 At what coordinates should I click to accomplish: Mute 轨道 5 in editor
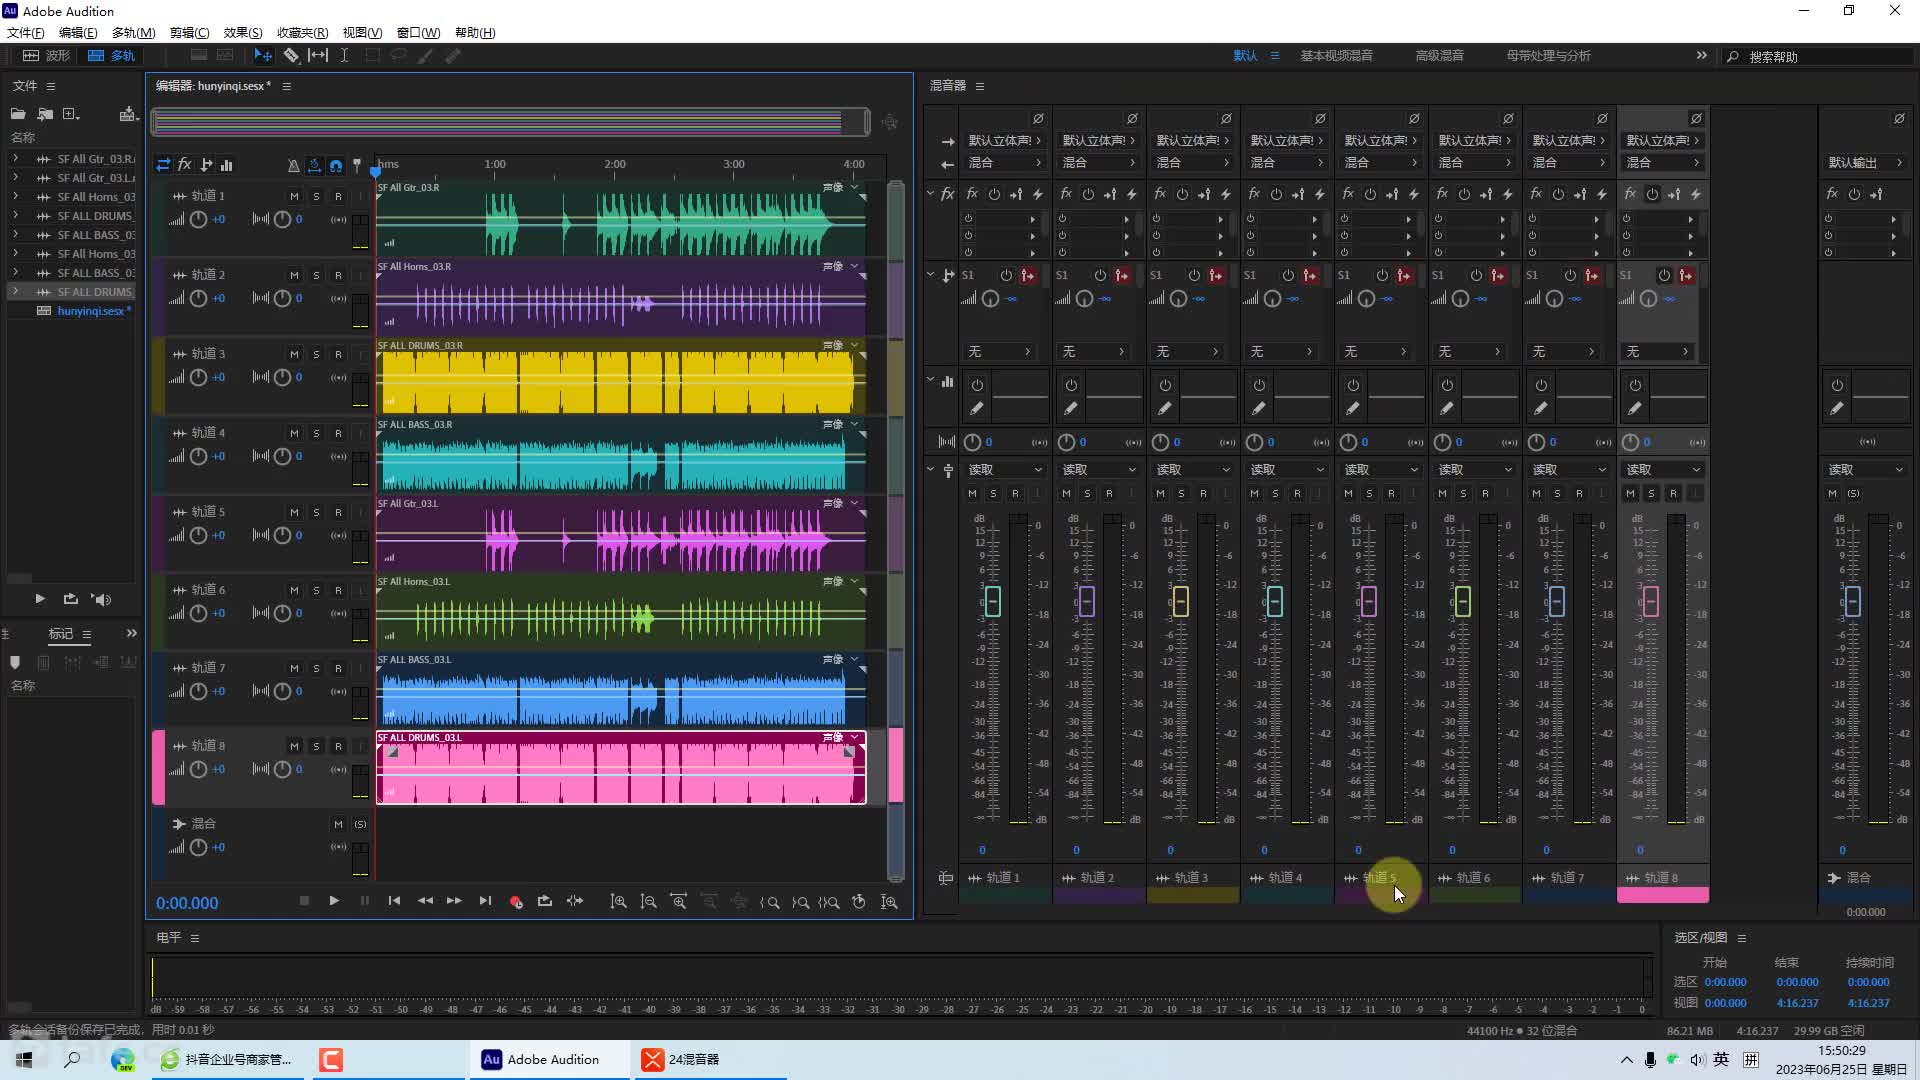click(x=294, y=512)
